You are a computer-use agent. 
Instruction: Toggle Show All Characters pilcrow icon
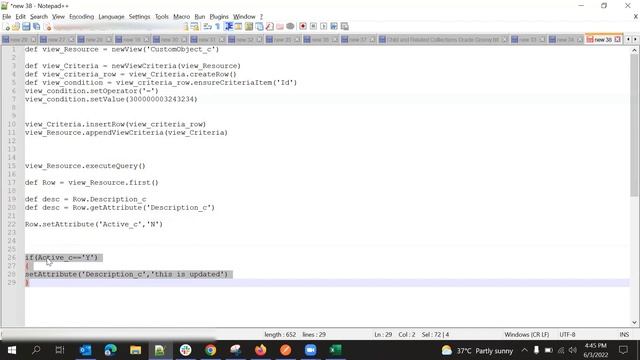[x=218, y=27]
